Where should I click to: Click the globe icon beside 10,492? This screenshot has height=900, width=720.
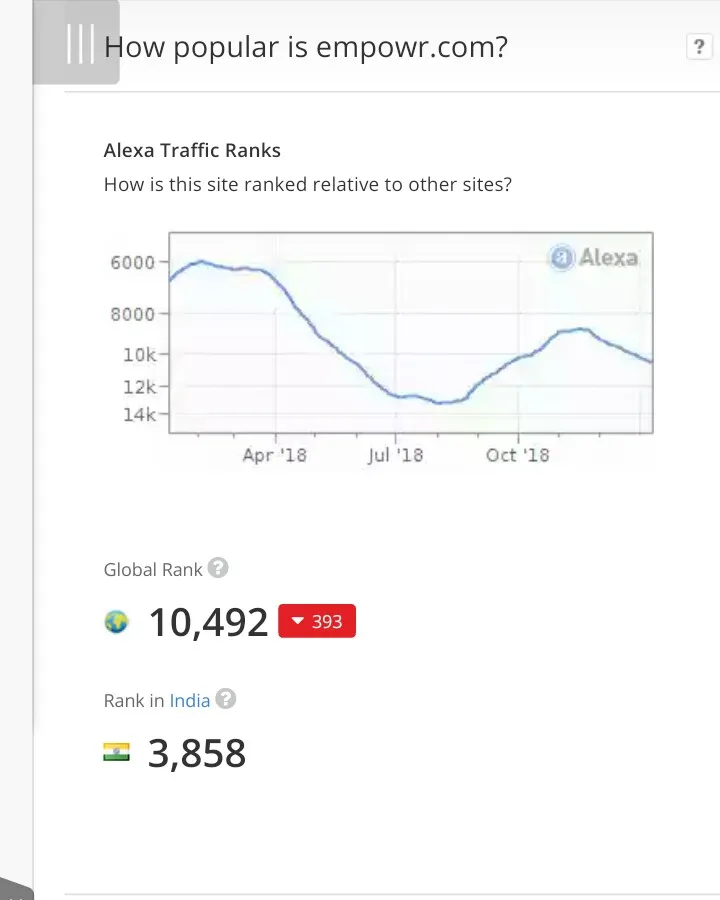point(117,622)
